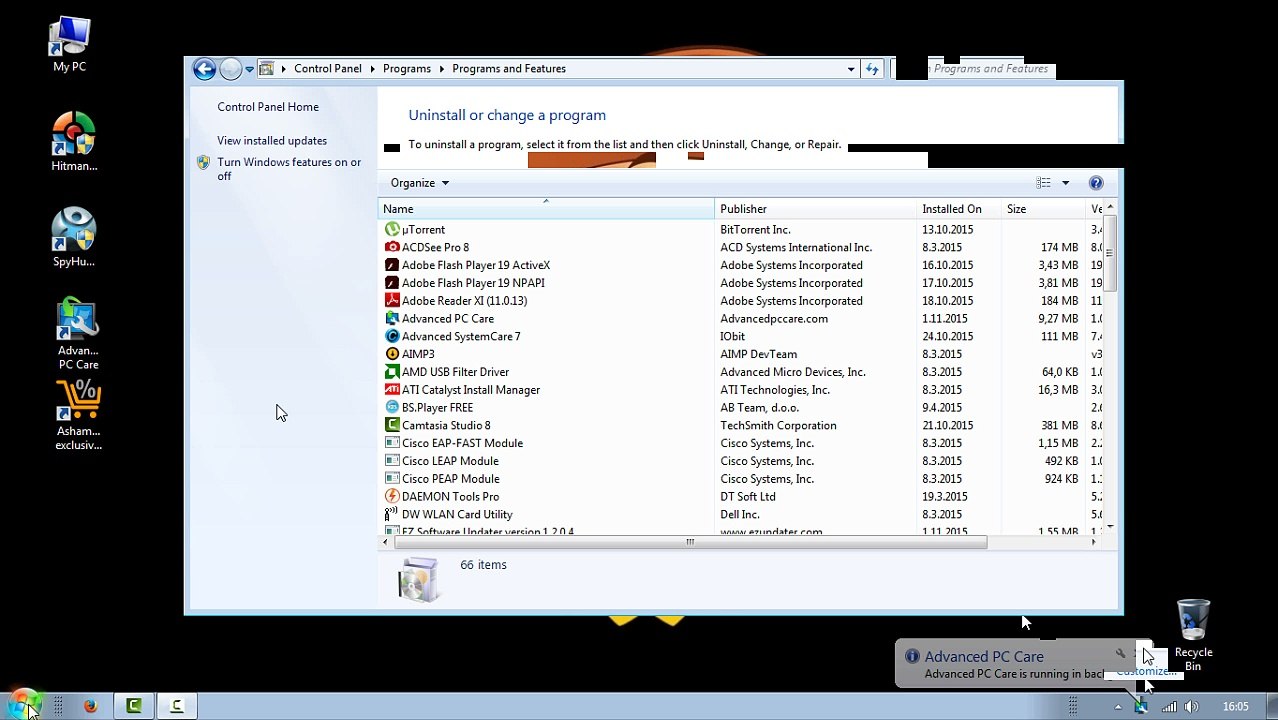
Task: Open Turn Windows features on or off
Action: 289,169
